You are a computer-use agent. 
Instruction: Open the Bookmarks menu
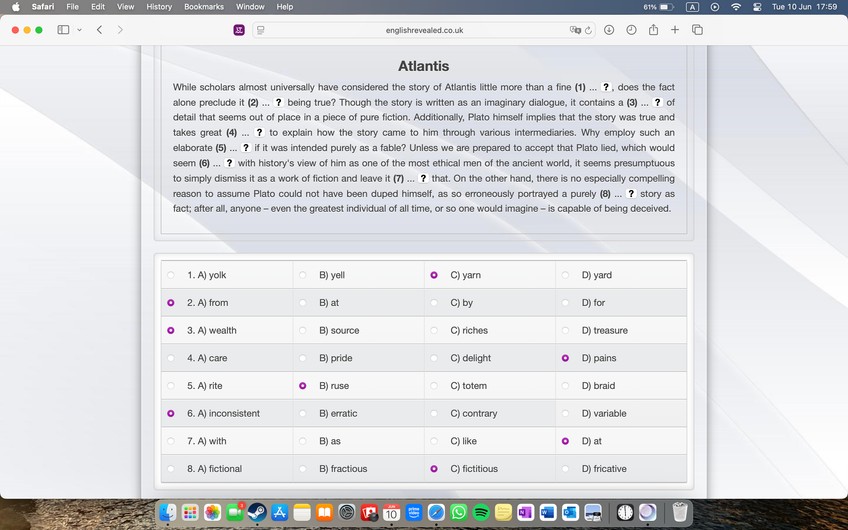[203, 7]
